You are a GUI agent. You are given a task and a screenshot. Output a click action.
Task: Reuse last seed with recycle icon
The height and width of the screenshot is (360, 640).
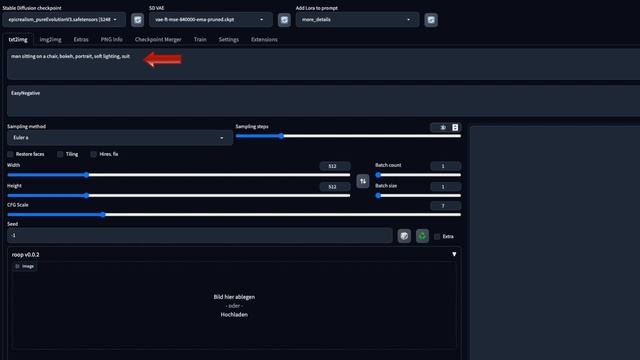pos(422,236)
